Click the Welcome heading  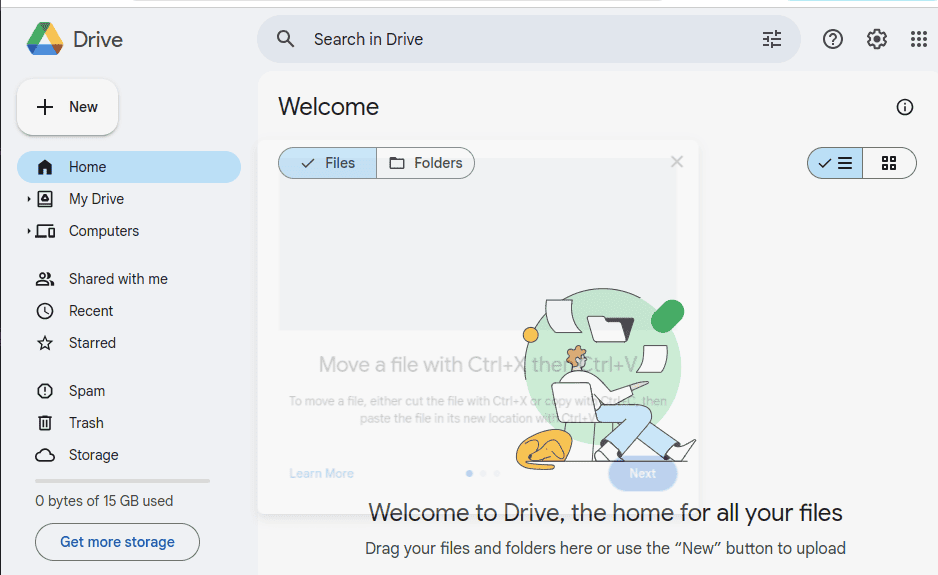[328, 107]
